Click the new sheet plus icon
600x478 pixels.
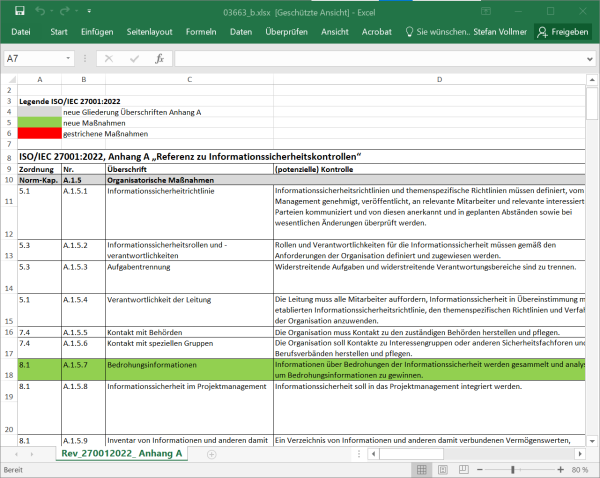tap(211, 454)
